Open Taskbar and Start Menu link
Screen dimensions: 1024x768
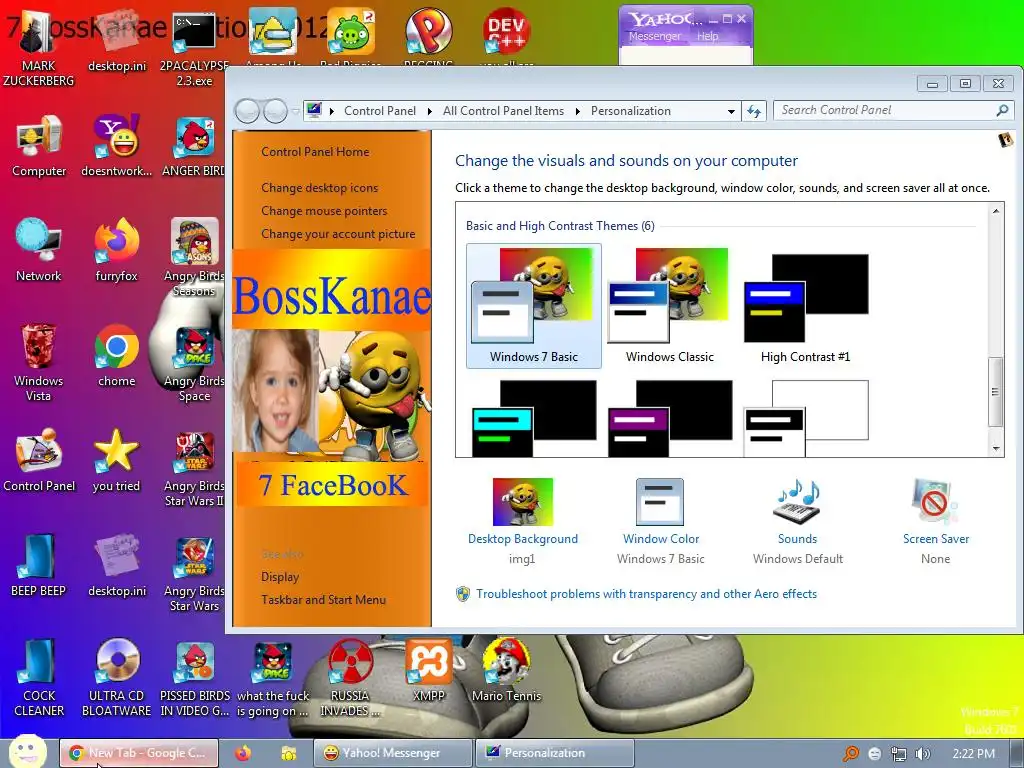(323, 600)
